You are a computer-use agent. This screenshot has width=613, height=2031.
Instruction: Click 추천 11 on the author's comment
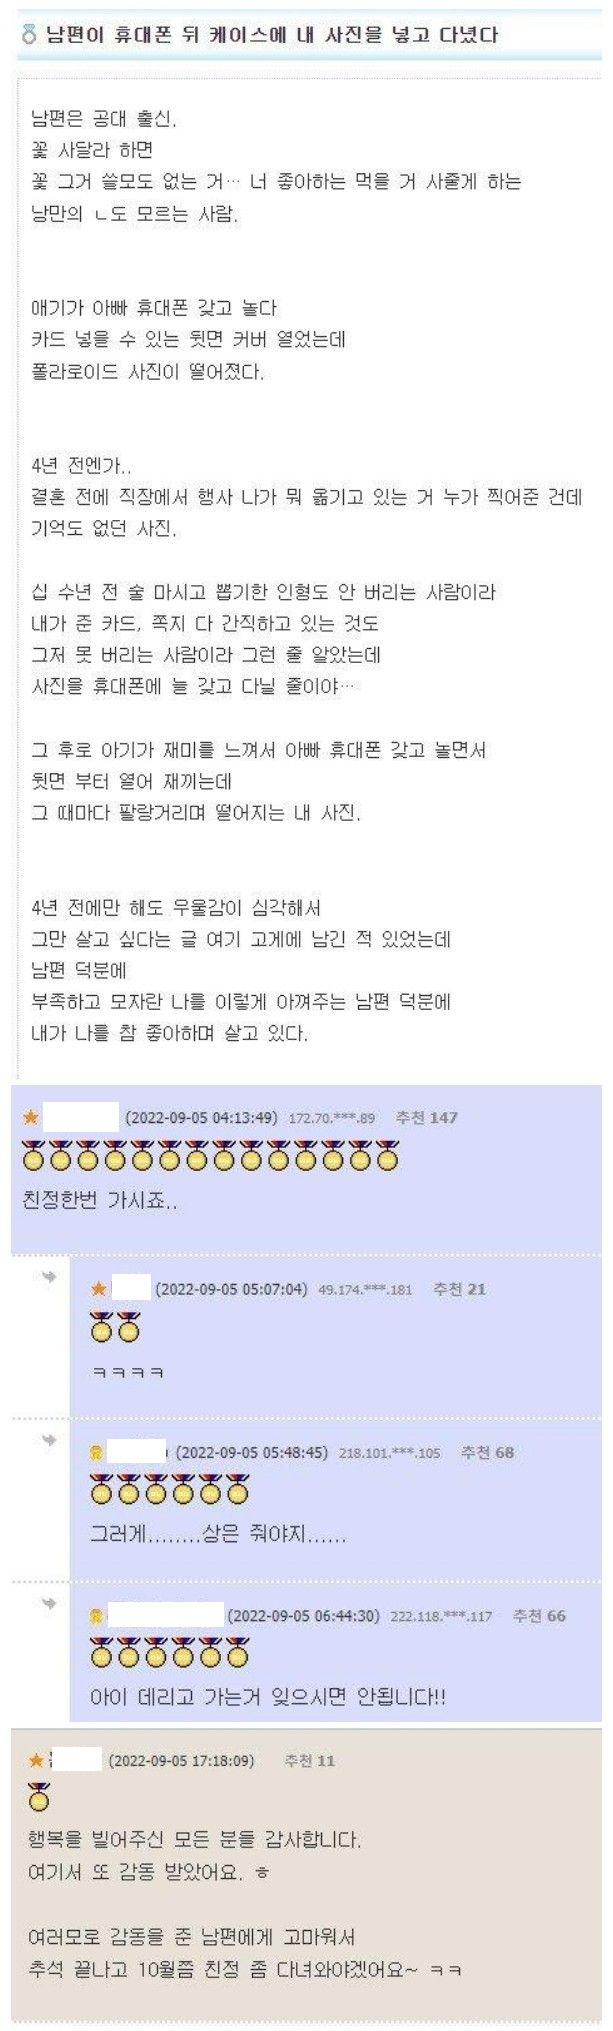[x=310, y=1760]
